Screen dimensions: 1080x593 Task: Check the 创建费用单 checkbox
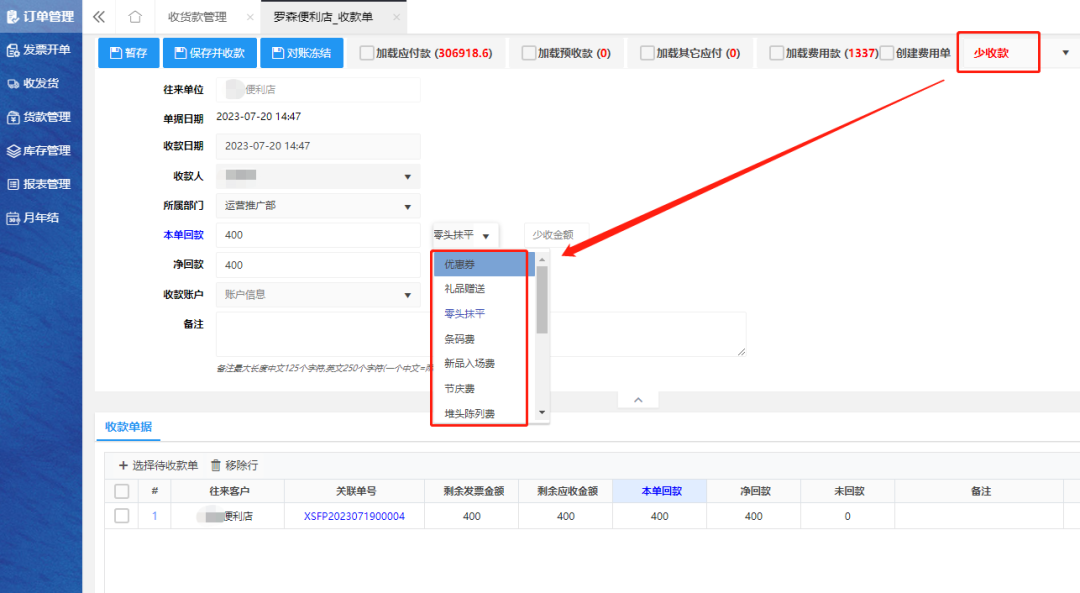tap(886, 53)
